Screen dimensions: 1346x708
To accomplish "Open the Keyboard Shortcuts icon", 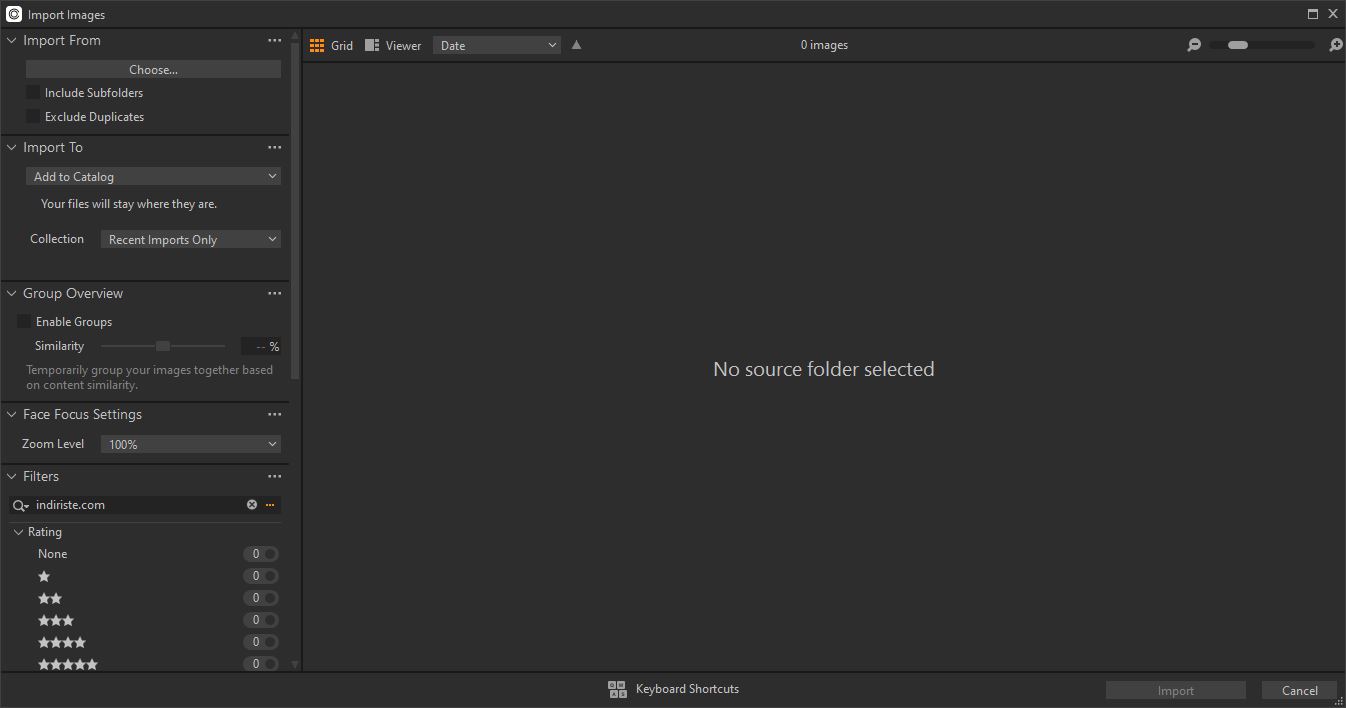I will click(617, 689).
